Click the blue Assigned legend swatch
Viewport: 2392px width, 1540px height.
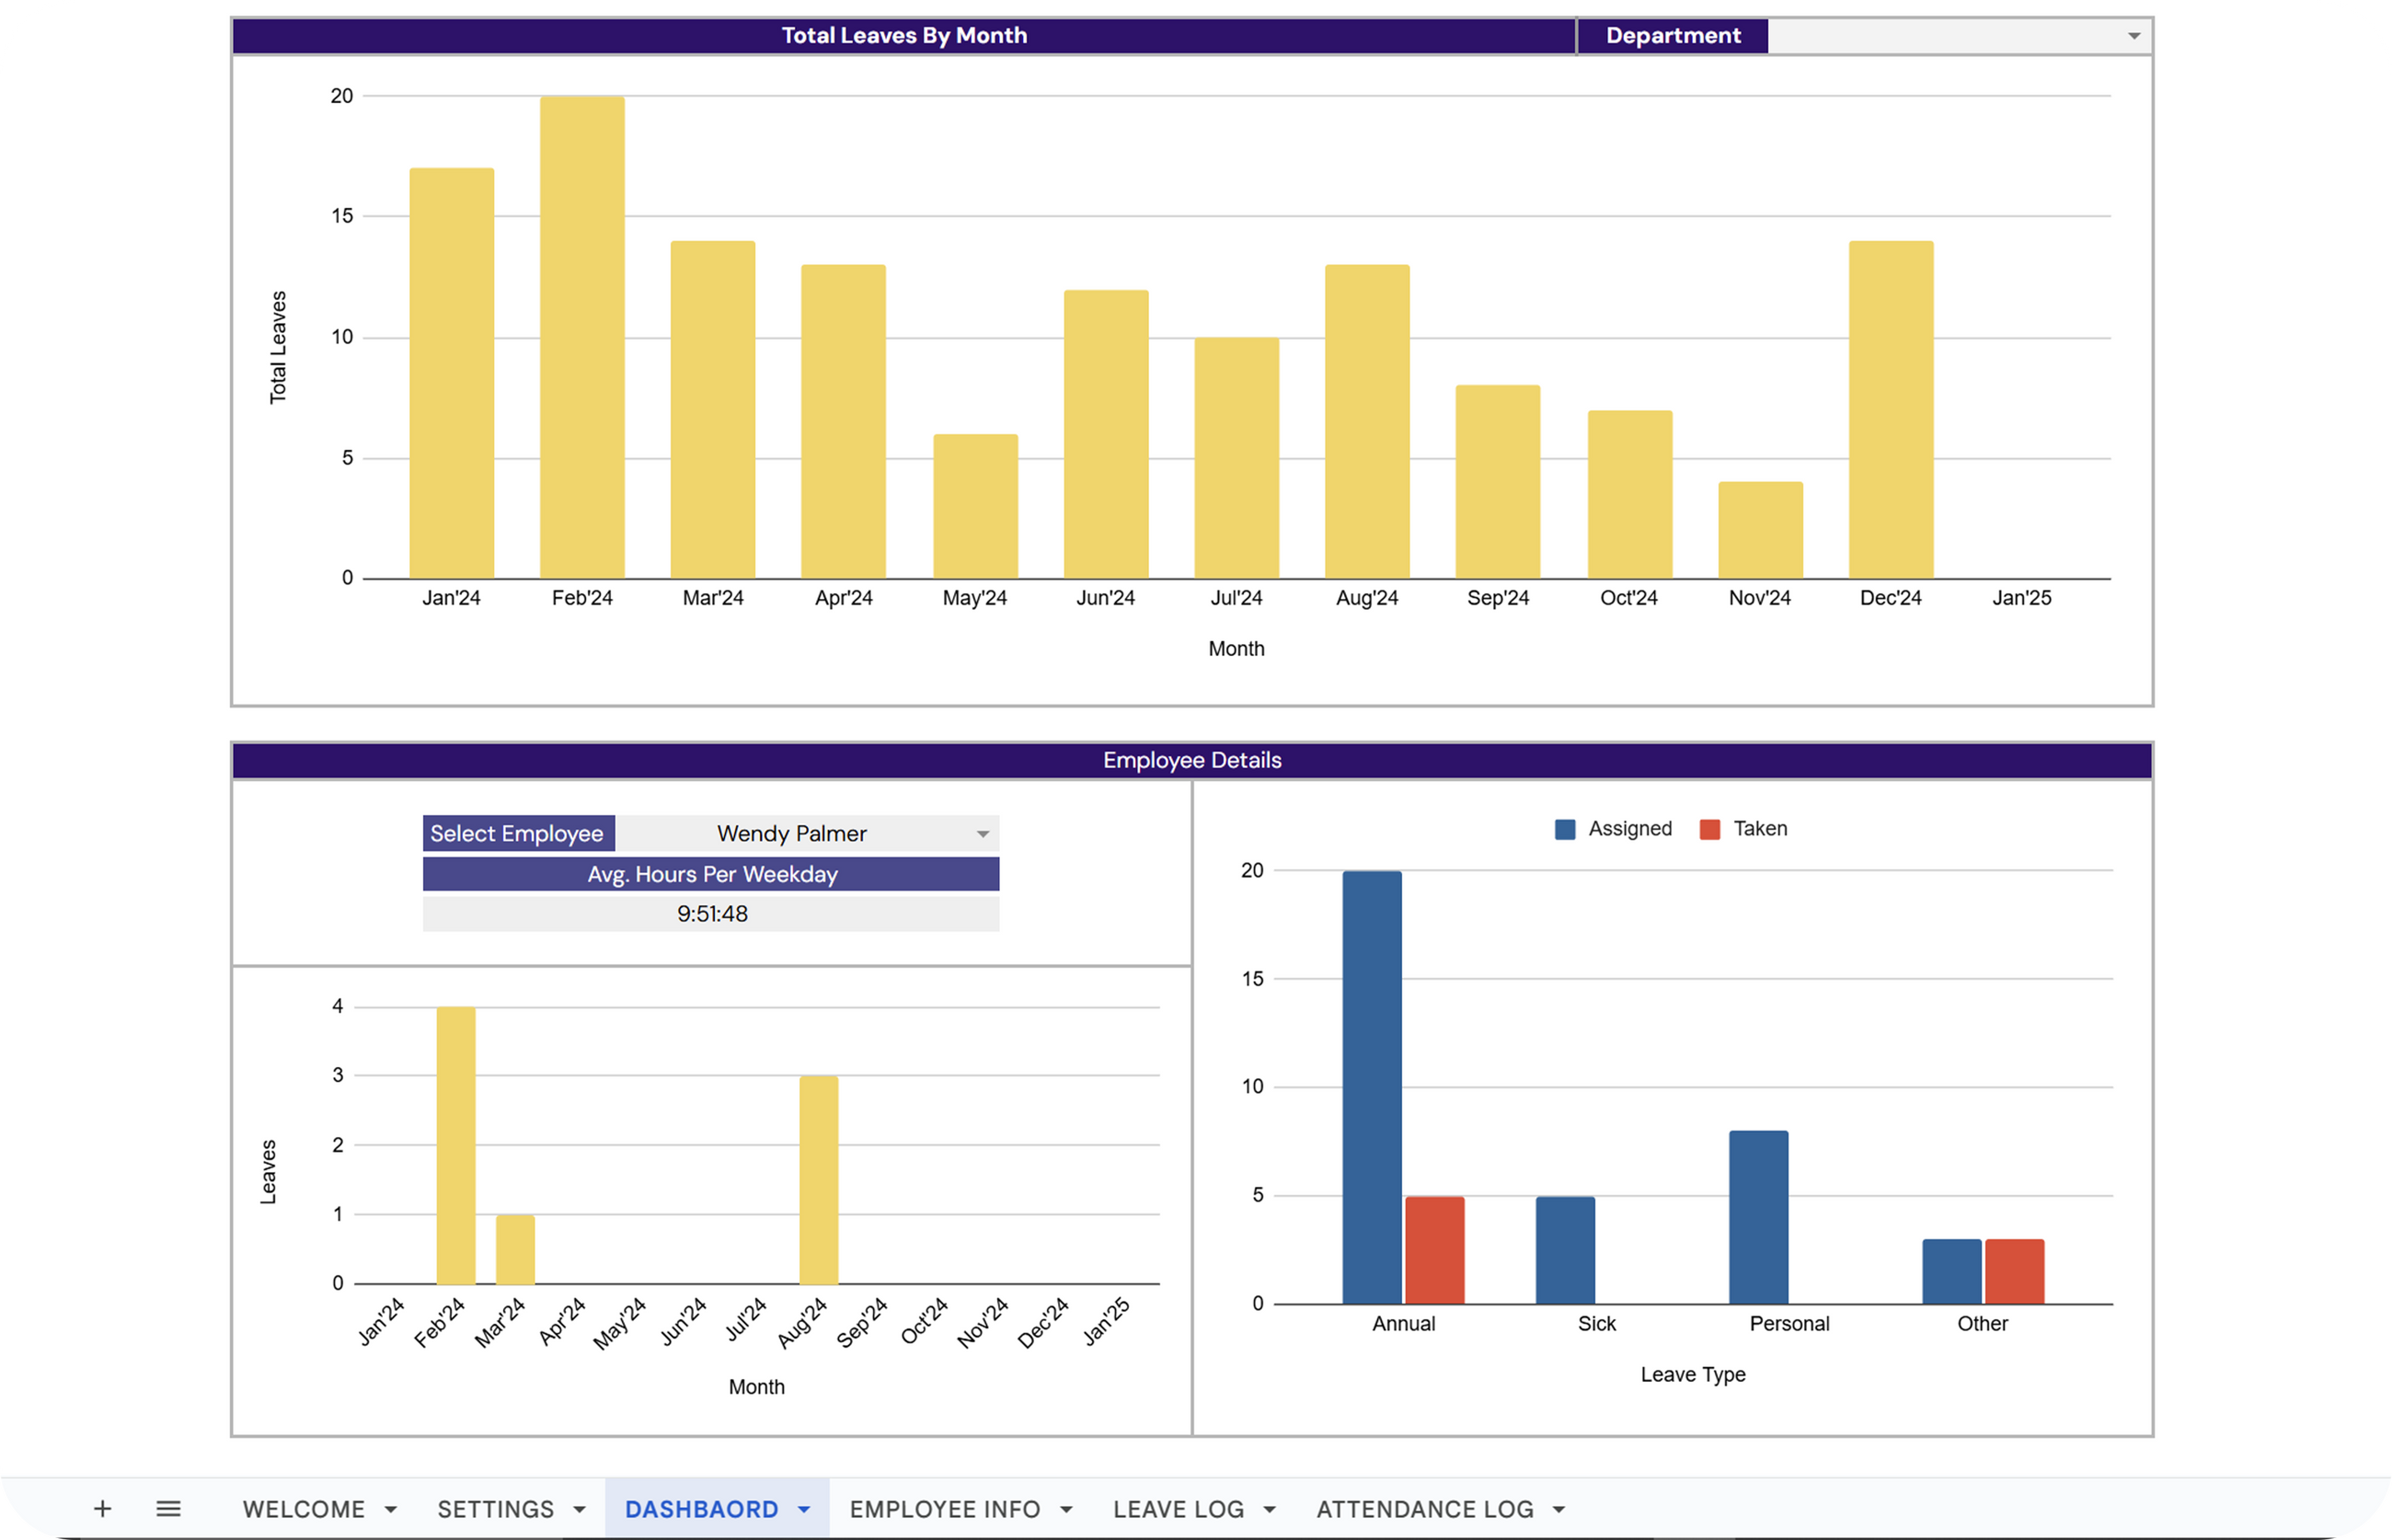coord(1565,829)
